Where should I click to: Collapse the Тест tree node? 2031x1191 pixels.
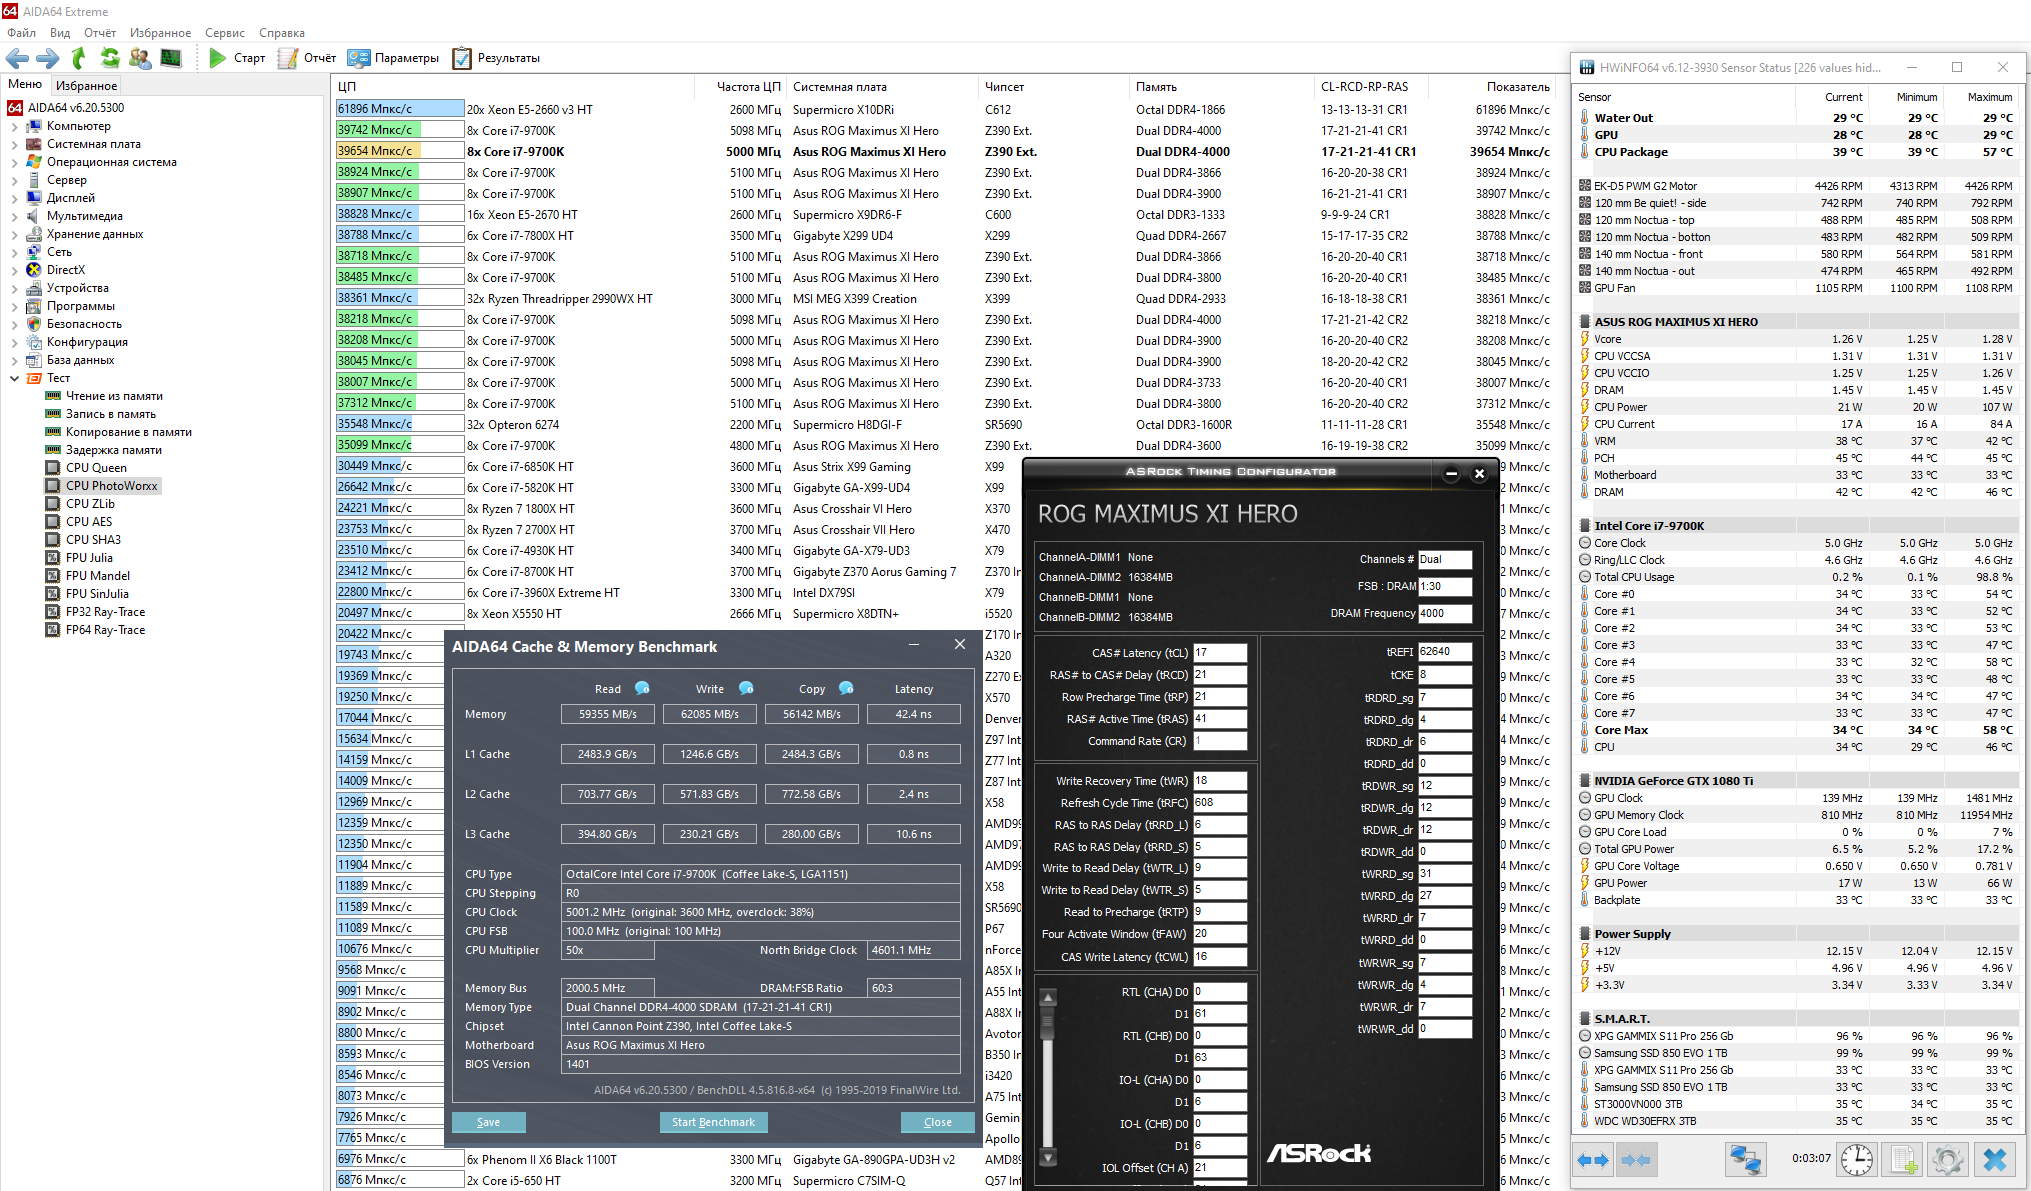[14, 378]
